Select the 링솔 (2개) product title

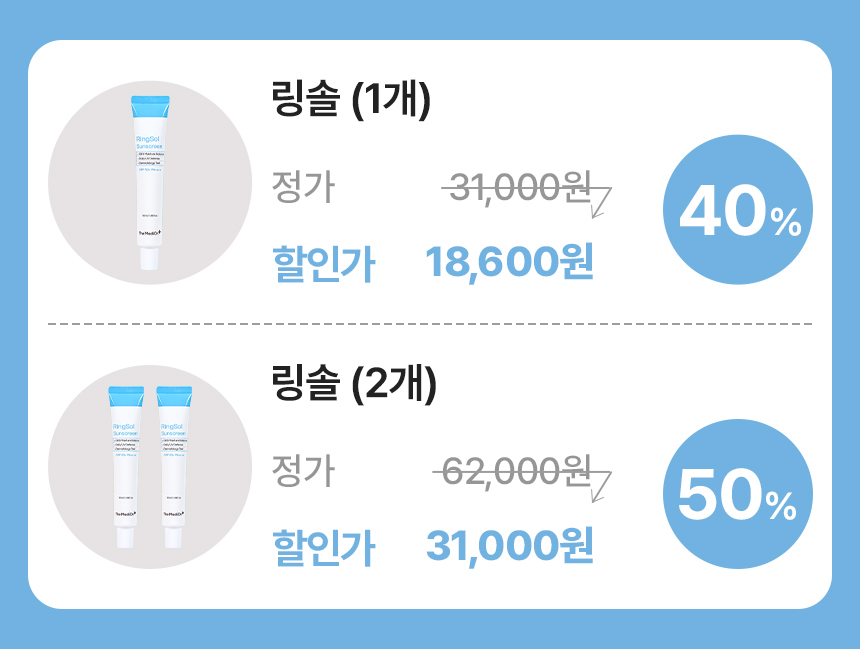(x=354, y=386)
